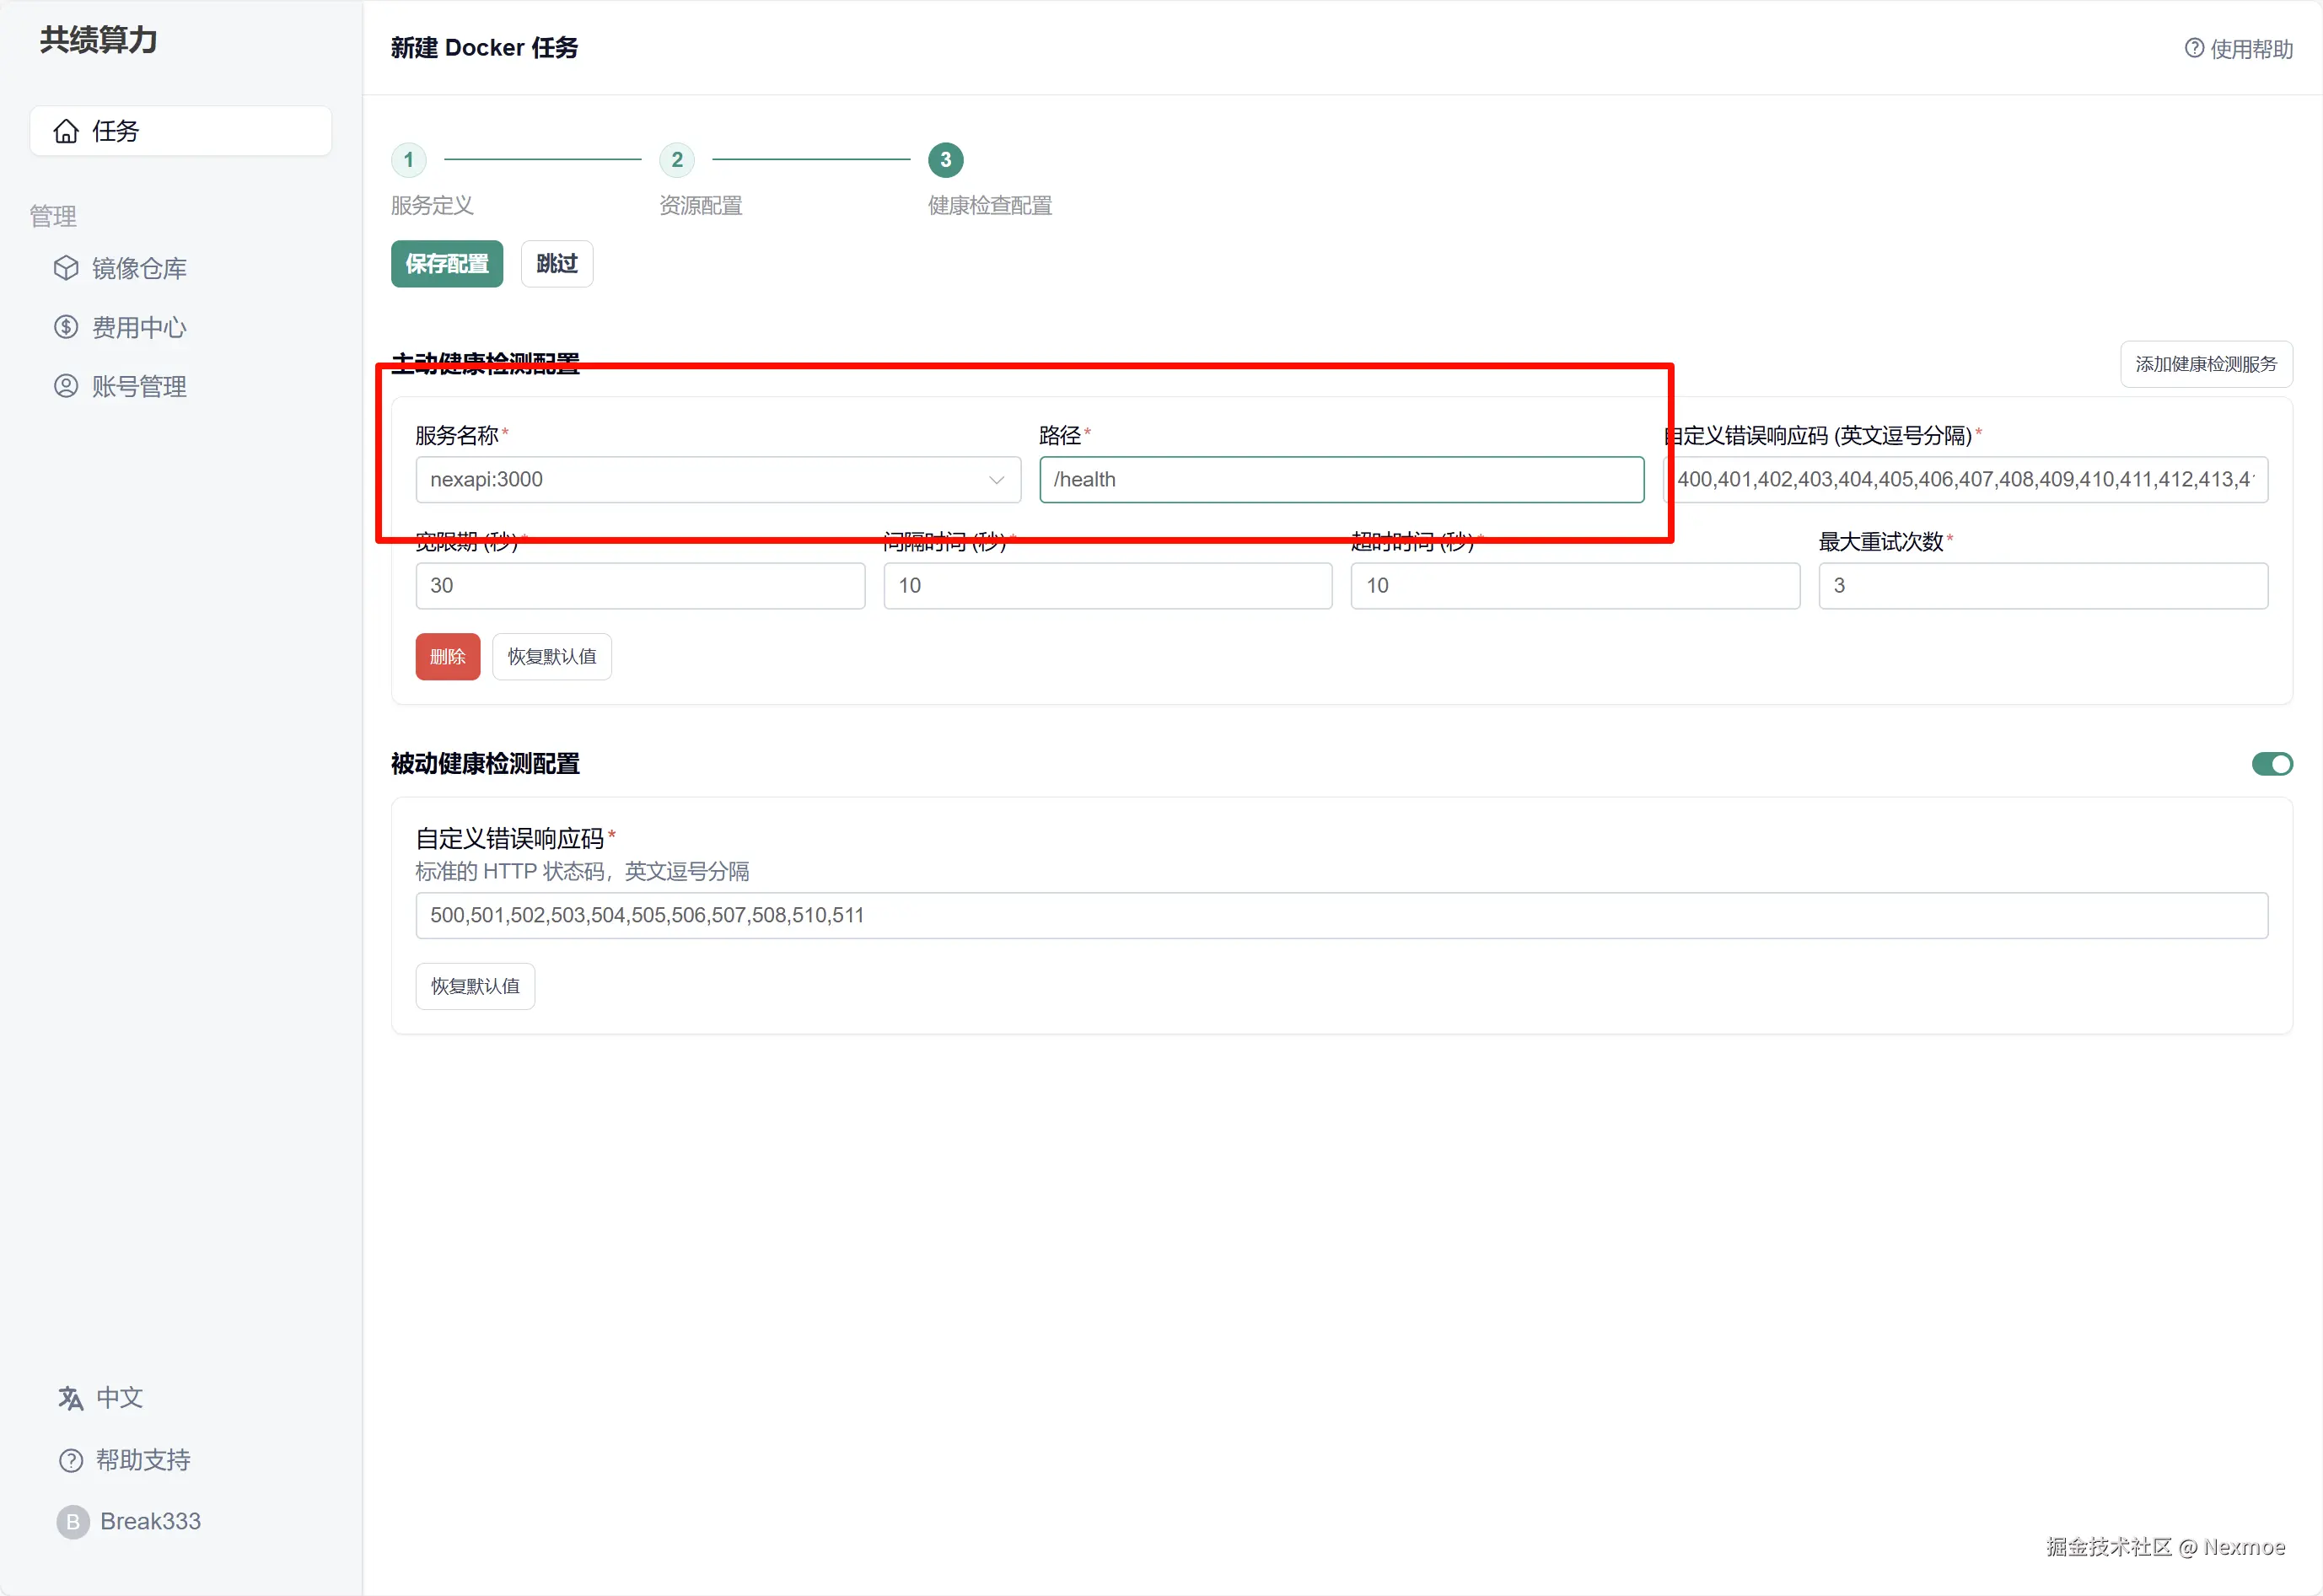Click the question mark icon for 帮助支持
The height and width of the screenshot is (1596, 2323).
point(70,1460)
